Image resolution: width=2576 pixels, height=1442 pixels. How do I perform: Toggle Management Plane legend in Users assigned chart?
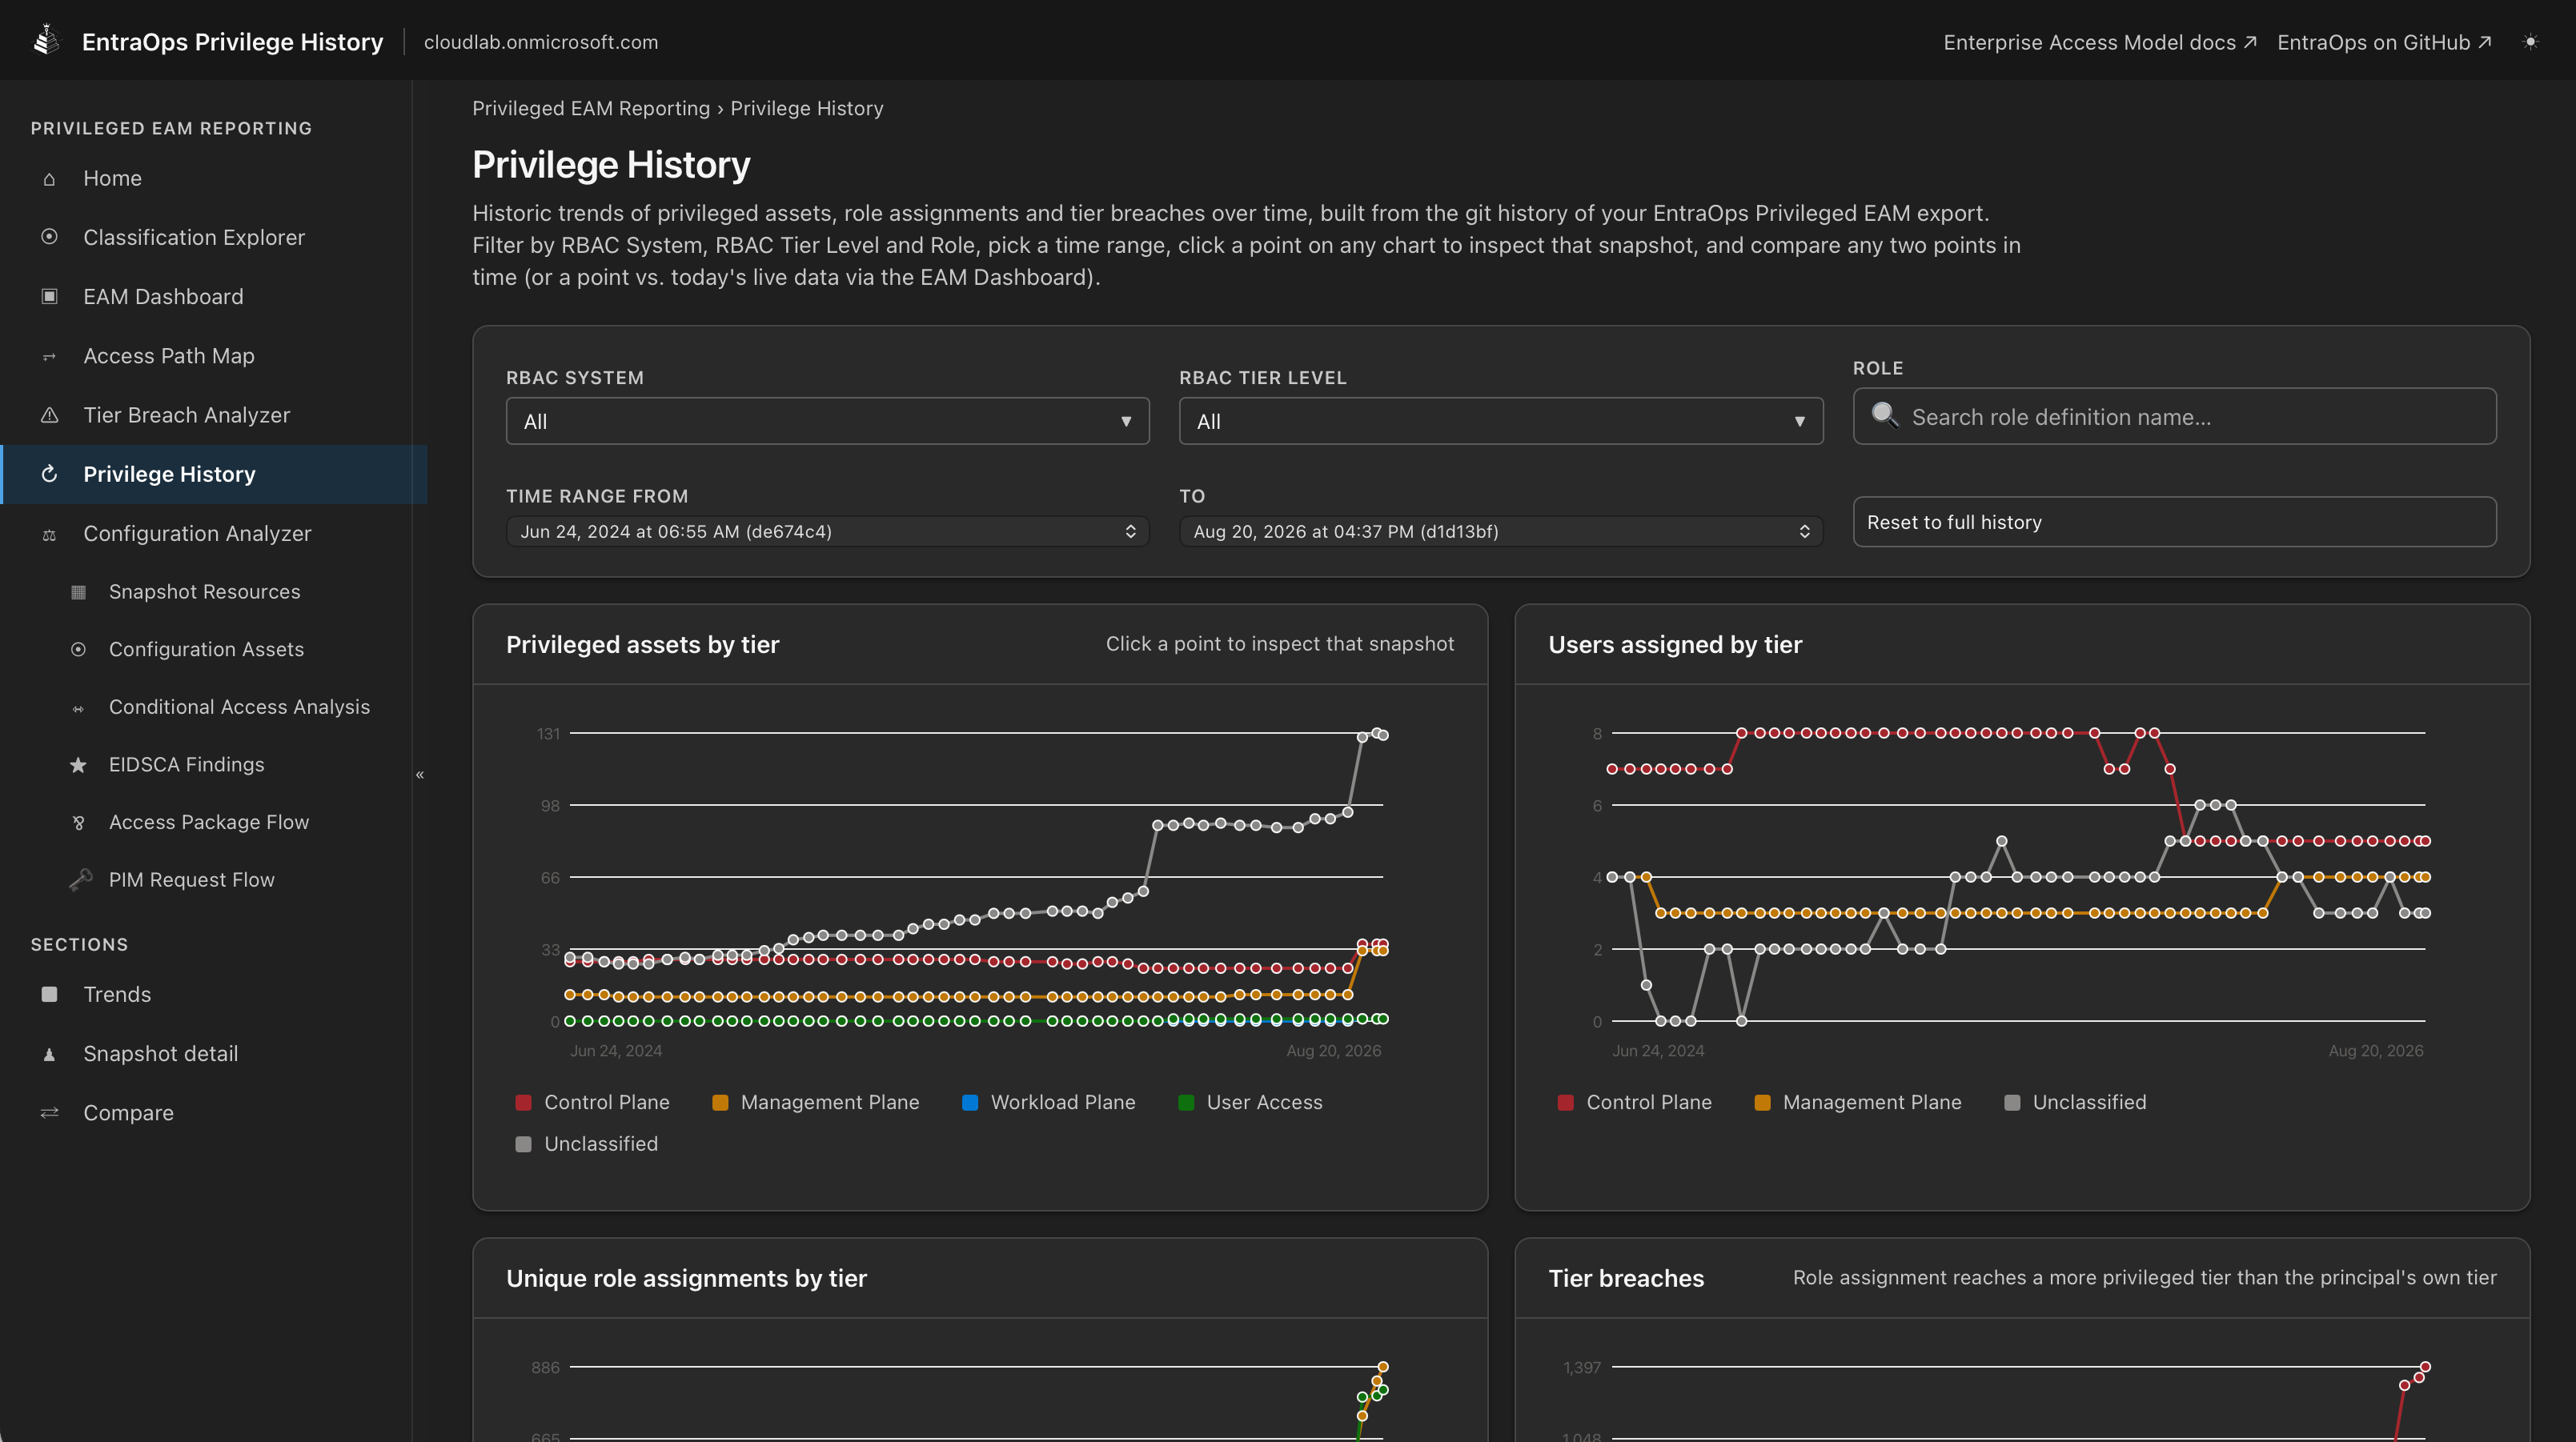(x=1857, y=1102)
